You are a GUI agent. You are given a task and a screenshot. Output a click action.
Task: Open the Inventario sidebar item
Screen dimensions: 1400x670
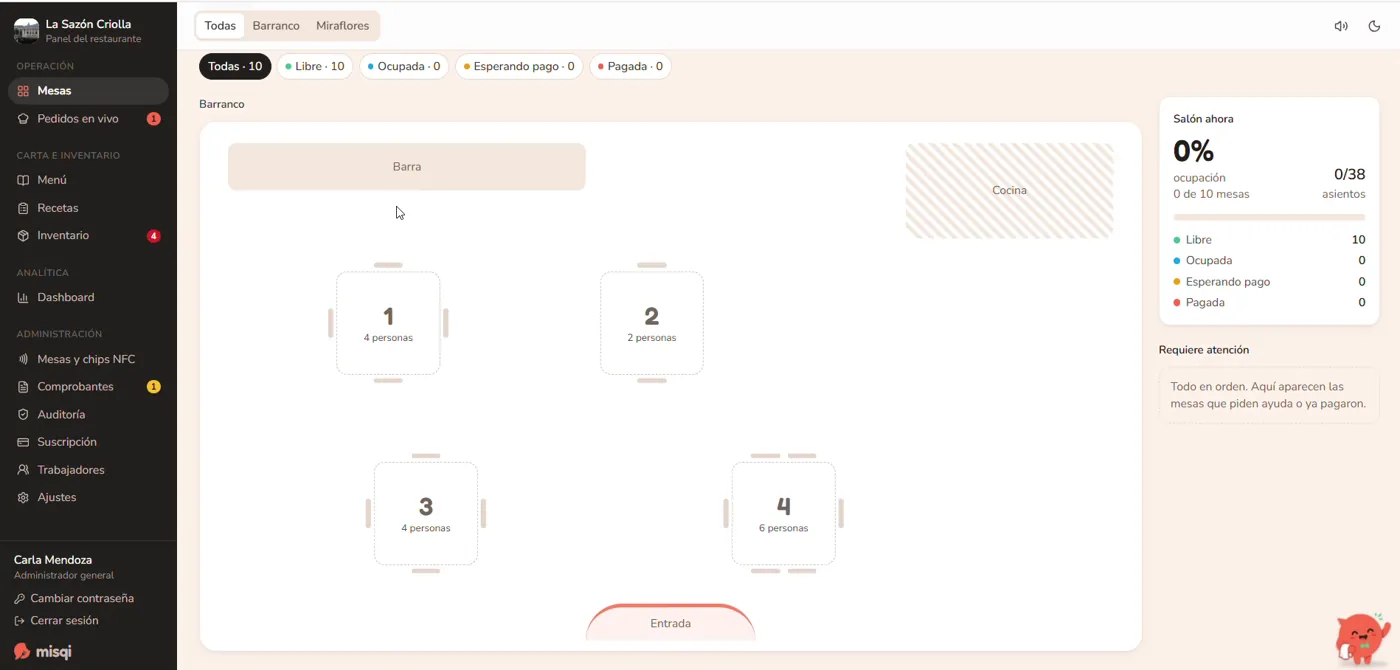[88, 236]
